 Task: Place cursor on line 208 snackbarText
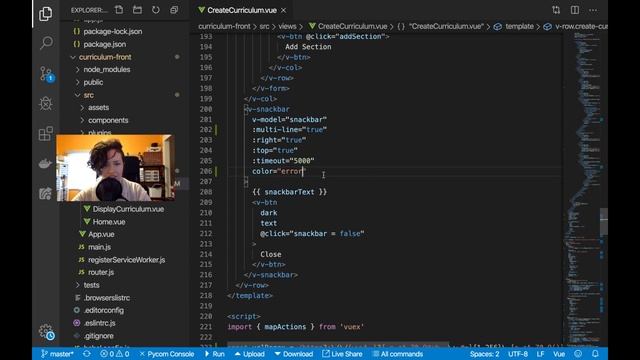point(289,192)
